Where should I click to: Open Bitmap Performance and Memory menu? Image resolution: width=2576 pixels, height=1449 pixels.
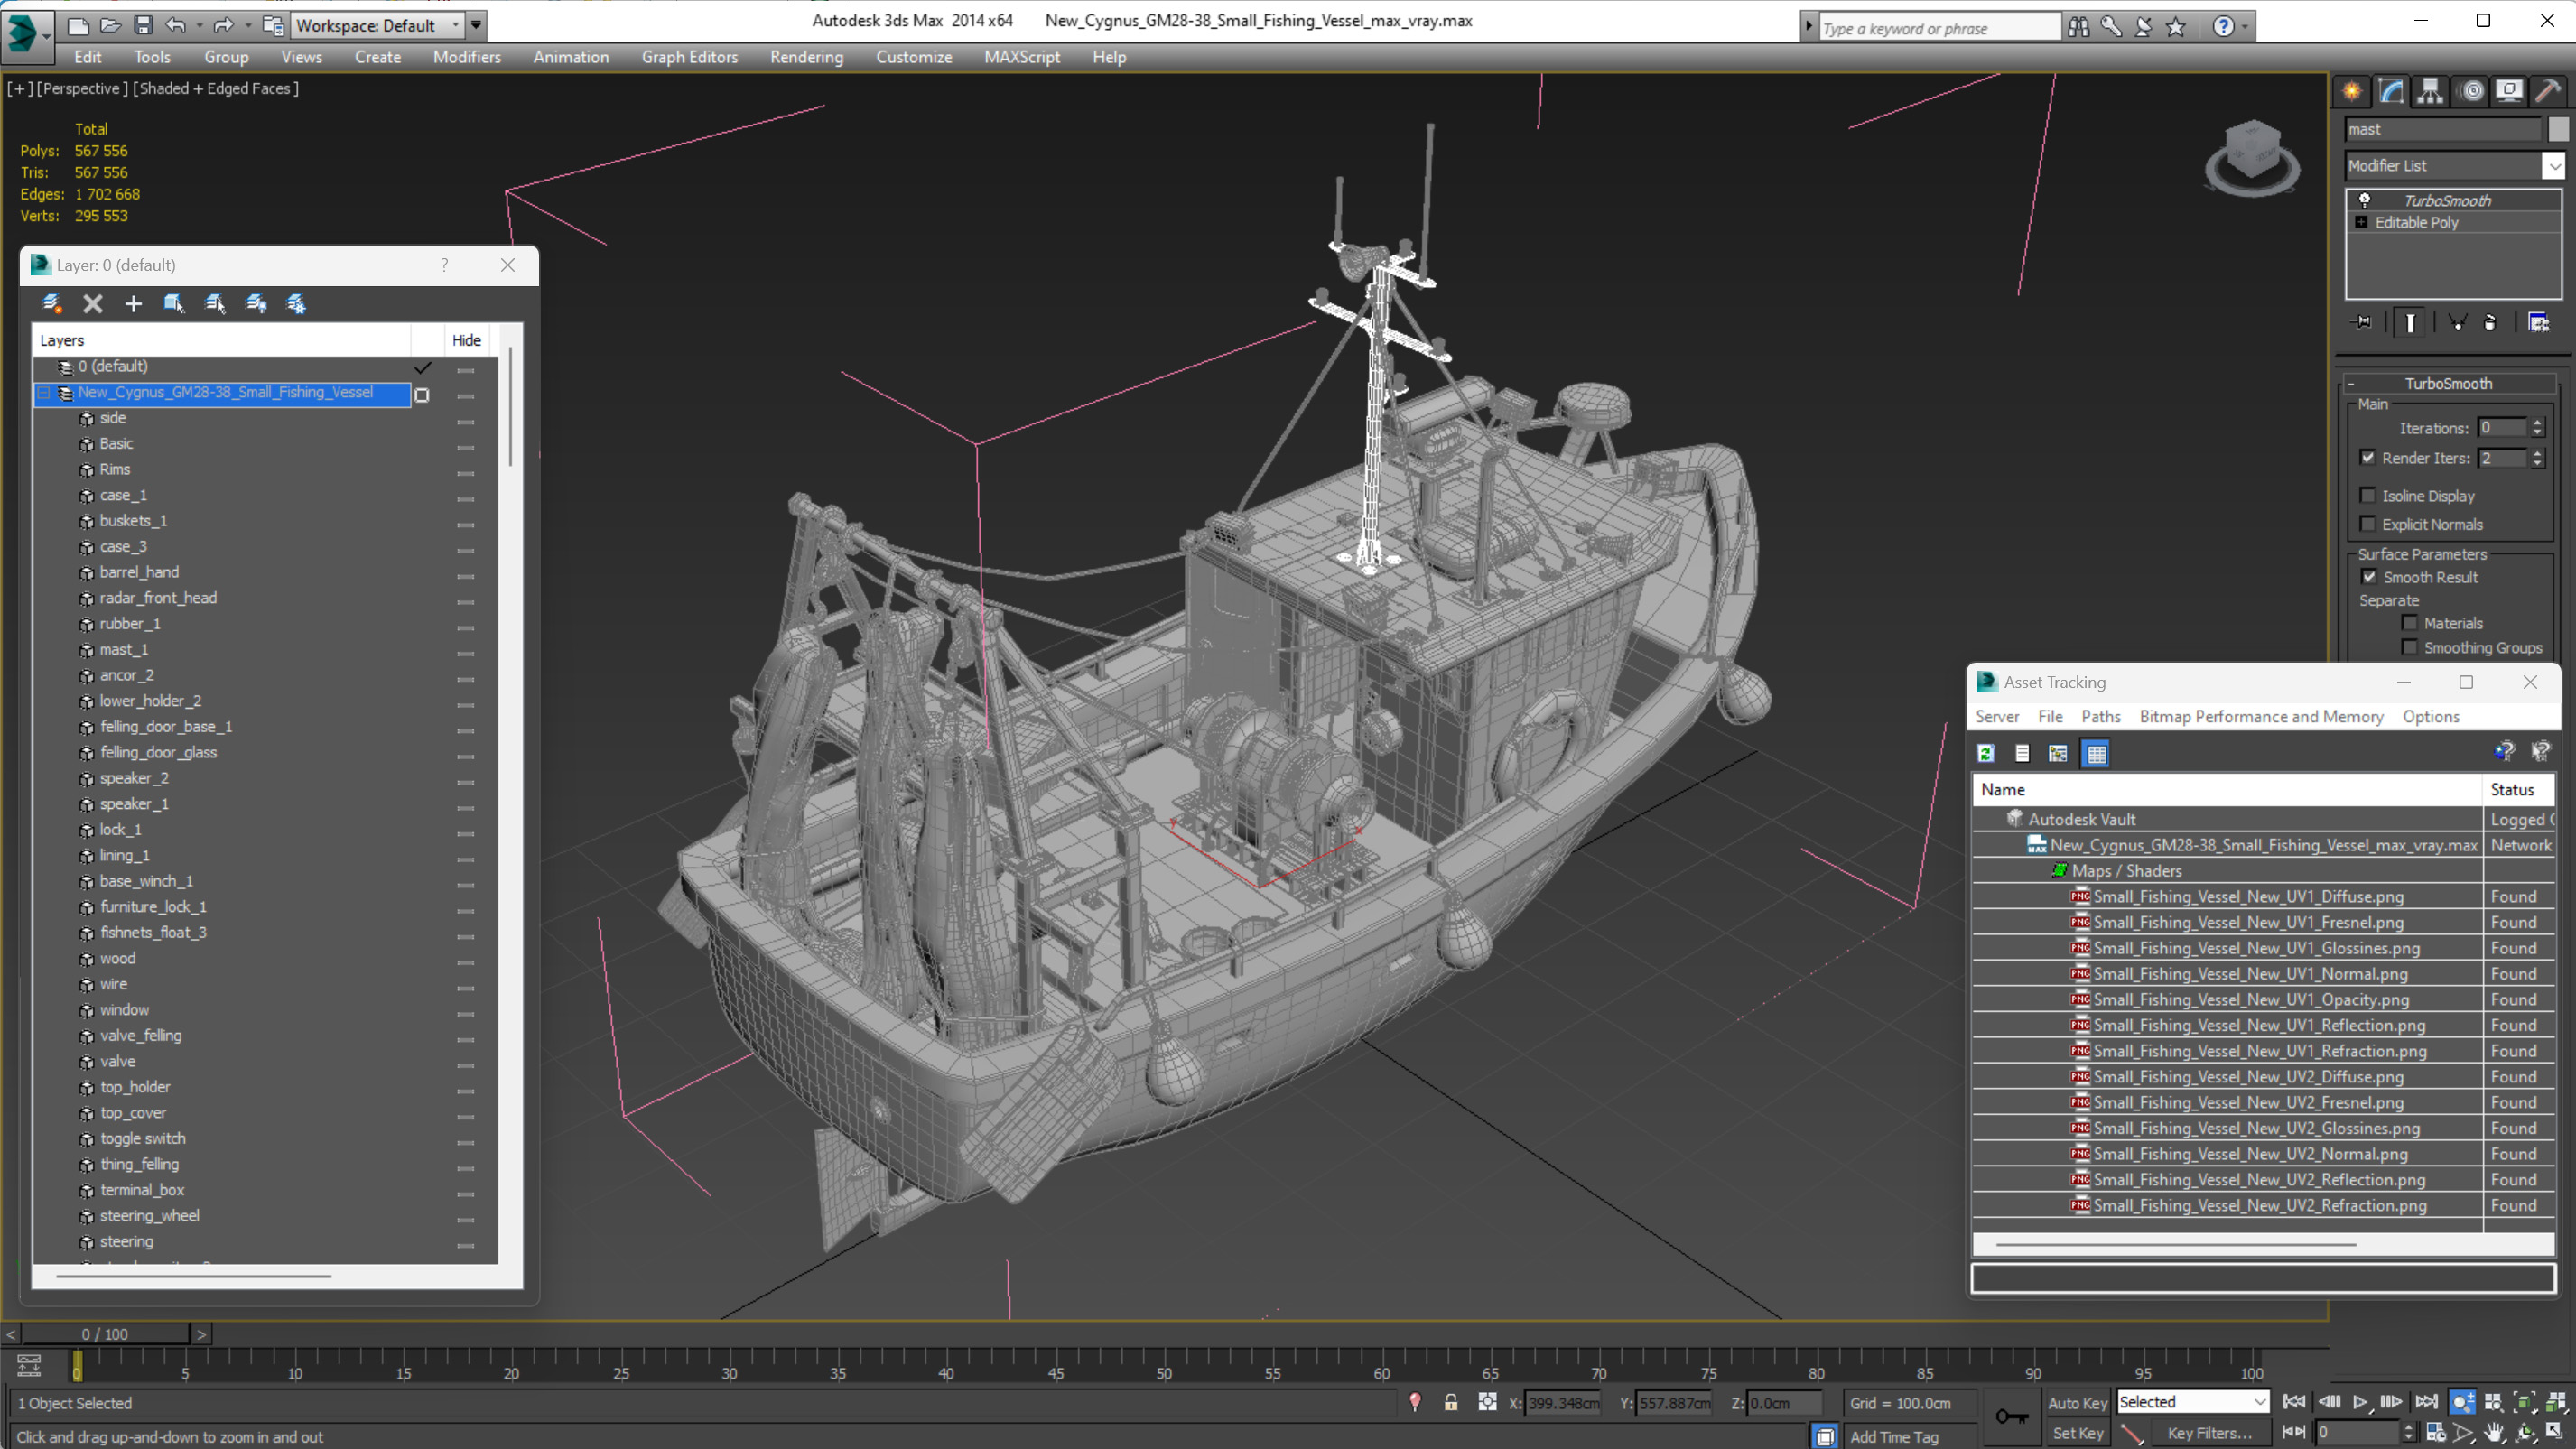2260,716
